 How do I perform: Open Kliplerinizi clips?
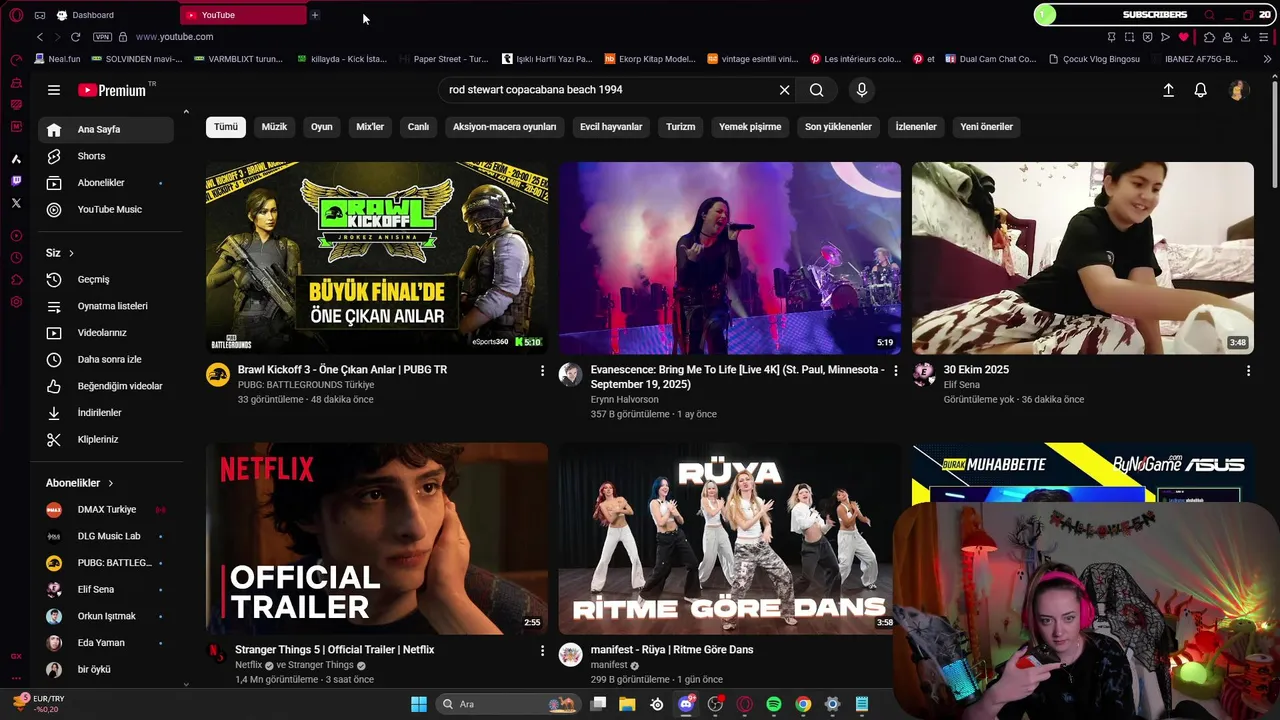pyautogui.click(x=106, y=440)
